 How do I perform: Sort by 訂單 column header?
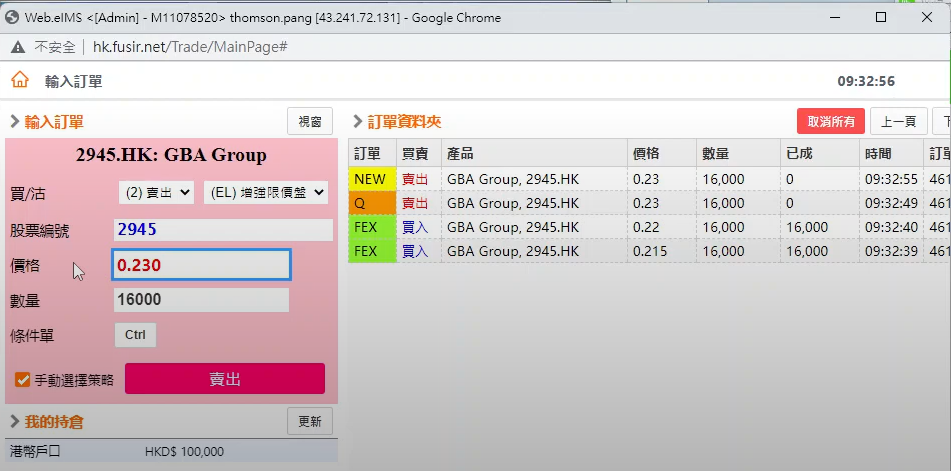[372, 153]
